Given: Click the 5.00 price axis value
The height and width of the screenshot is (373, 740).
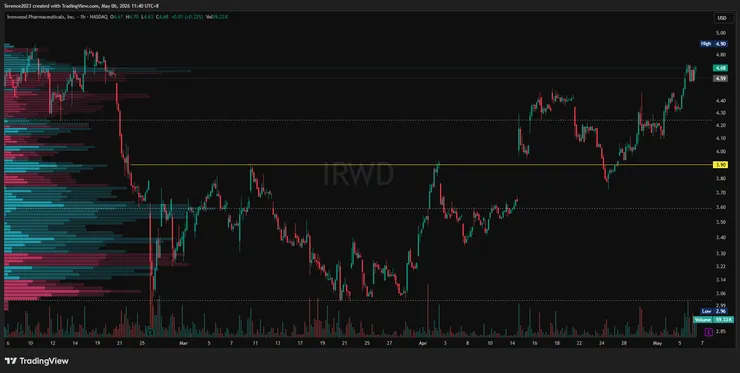Looking at the screenshot, I should [x=720, y=33].
